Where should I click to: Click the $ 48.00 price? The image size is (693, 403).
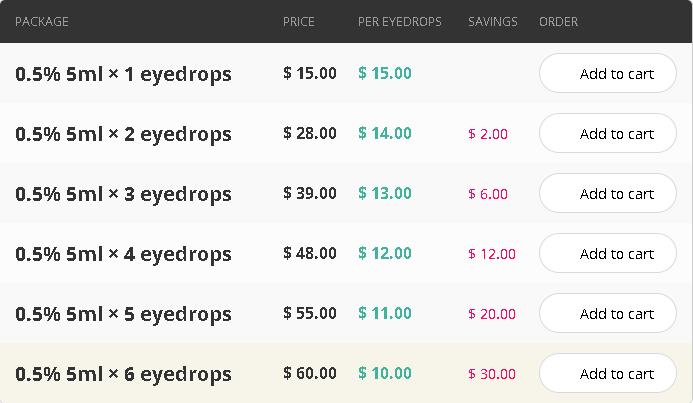click(x=310, y=253)
